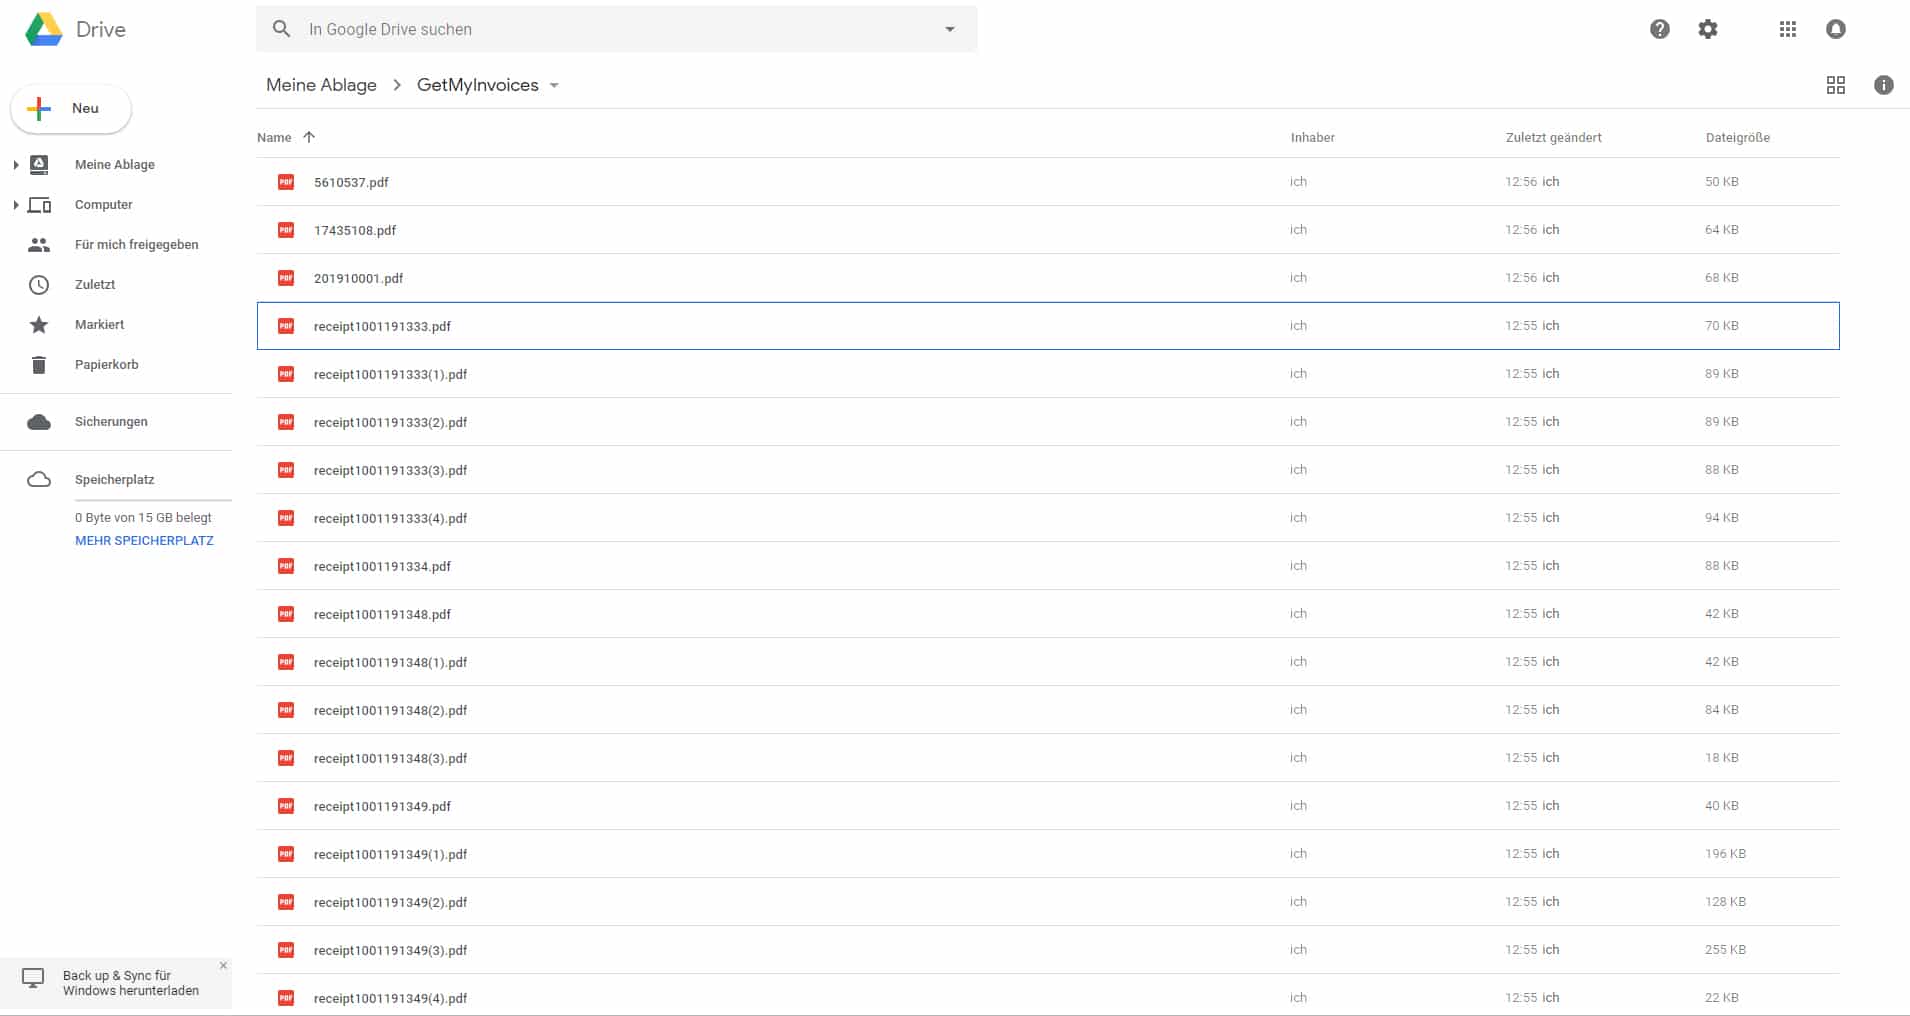Open Speicherplatz section

[x=115, y=480]
